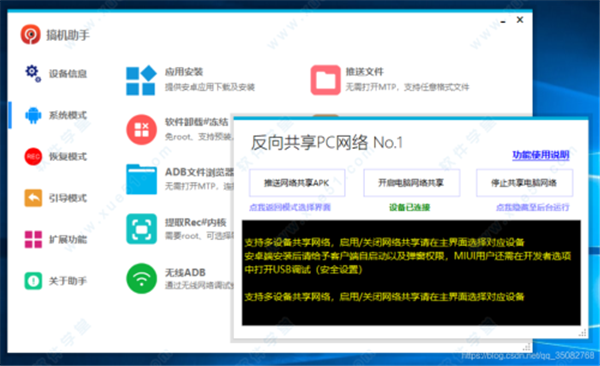Open 无线ADB green wifi icon

click(x=142, y=279)
